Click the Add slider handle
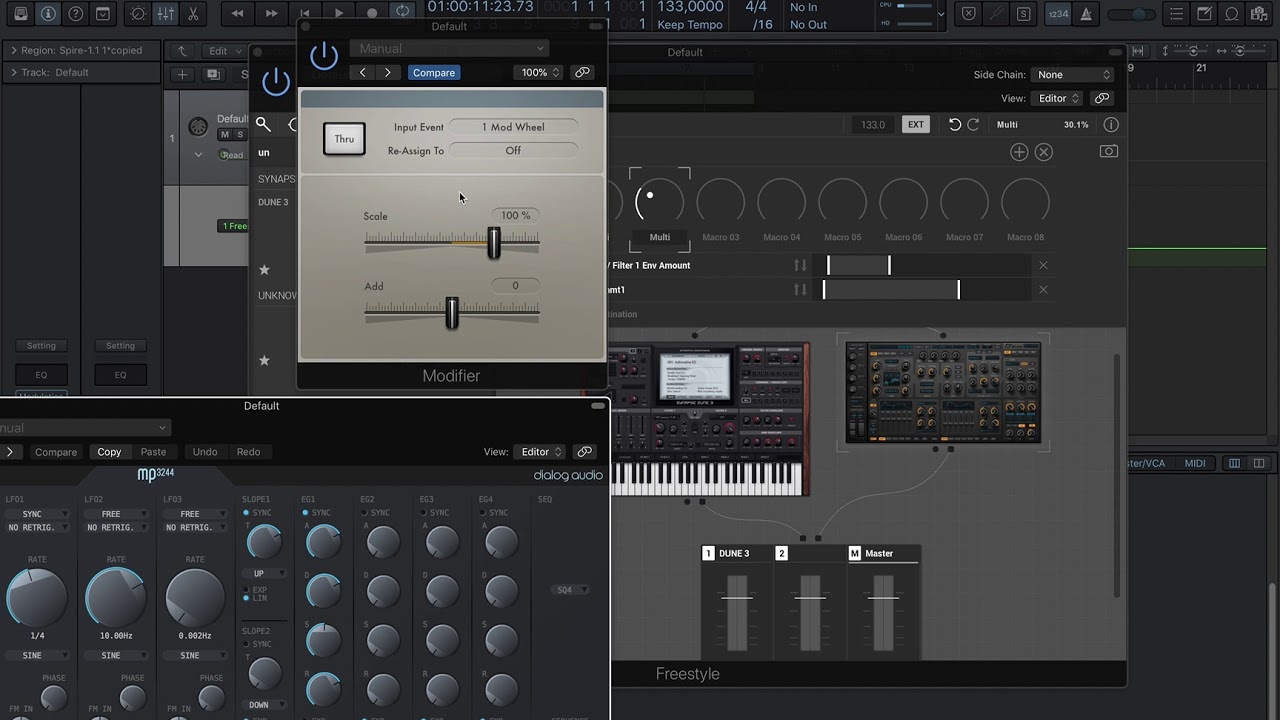The width and height of the screenshot is (1280, 720). tap(452, 313)
